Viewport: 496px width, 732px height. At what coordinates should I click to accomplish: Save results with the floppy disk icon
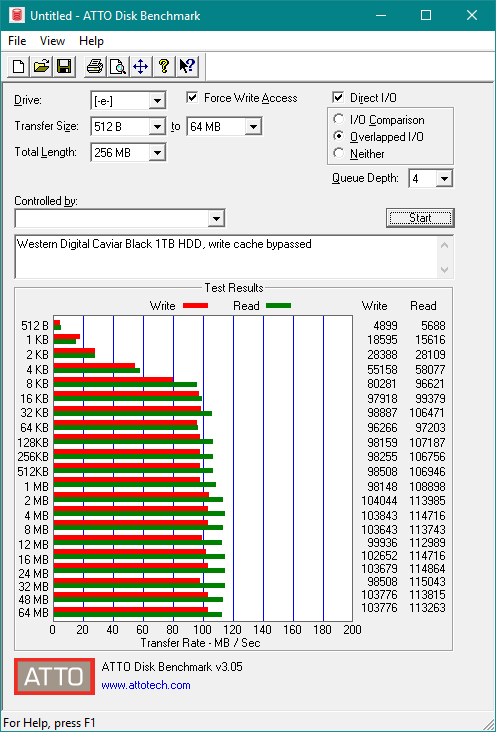[x=64, y=66]
